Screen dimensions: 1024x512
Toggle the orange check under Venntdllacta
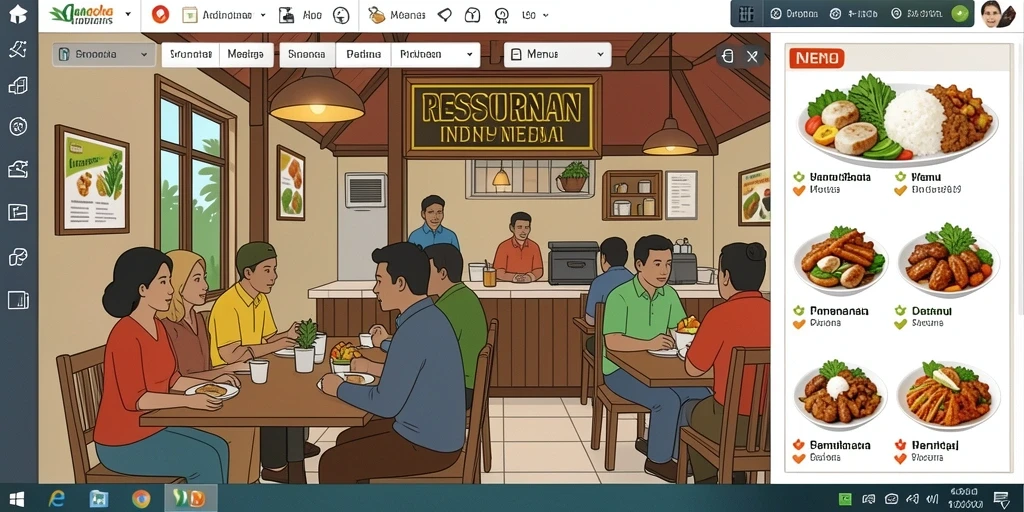pyautogui.click(x=798, y=191)
